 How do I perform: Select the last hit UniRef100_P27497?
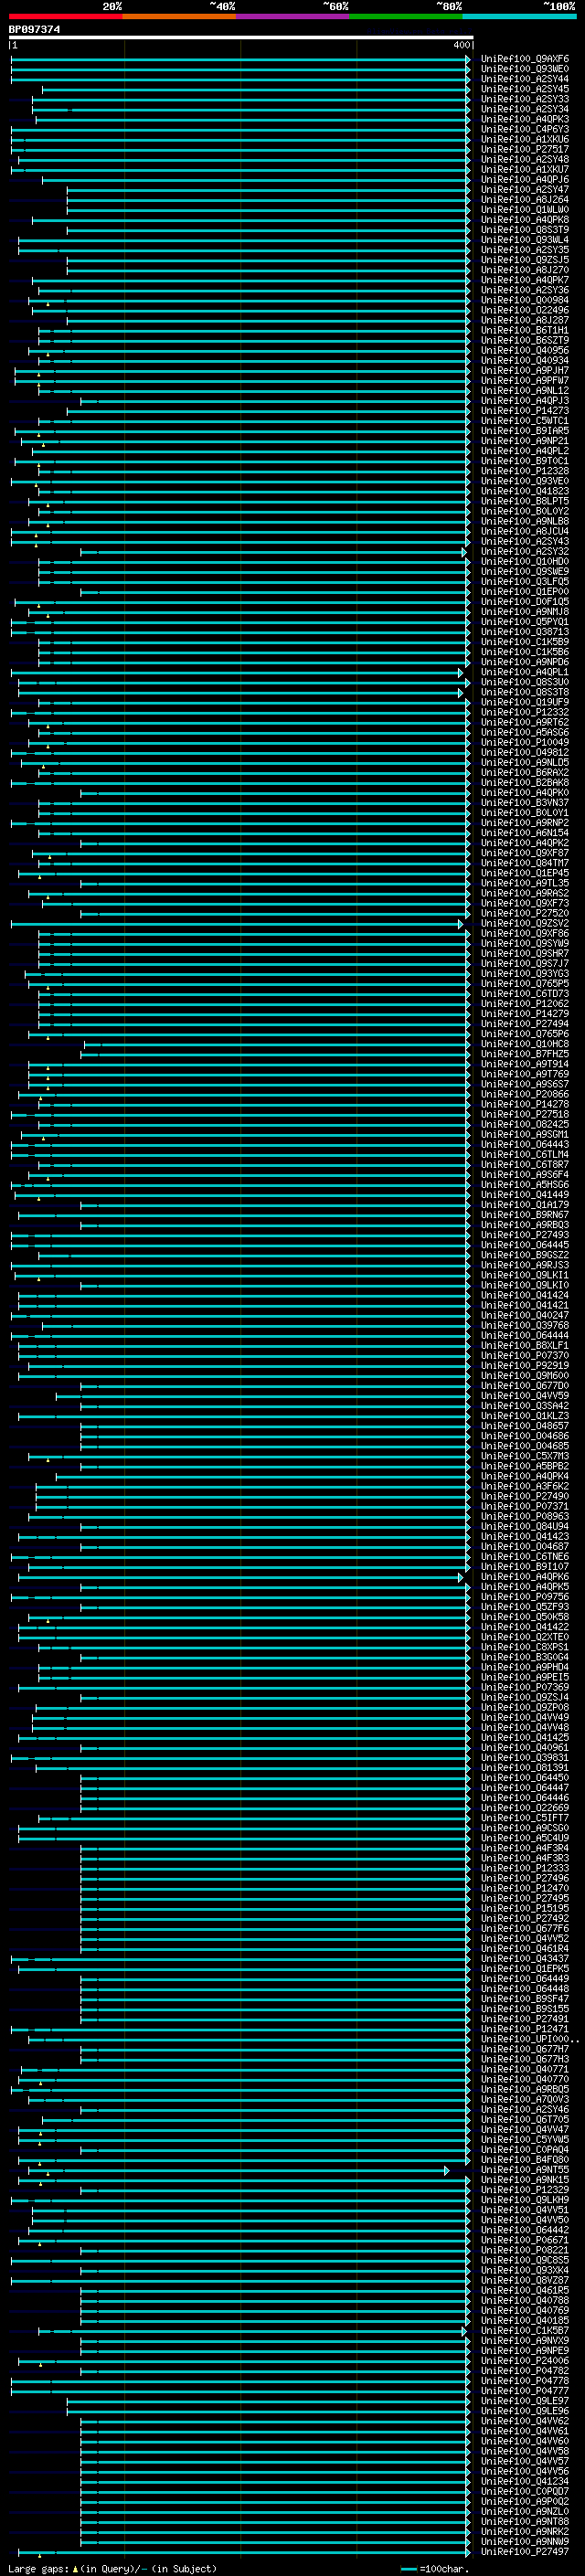tap(525, 2551)
